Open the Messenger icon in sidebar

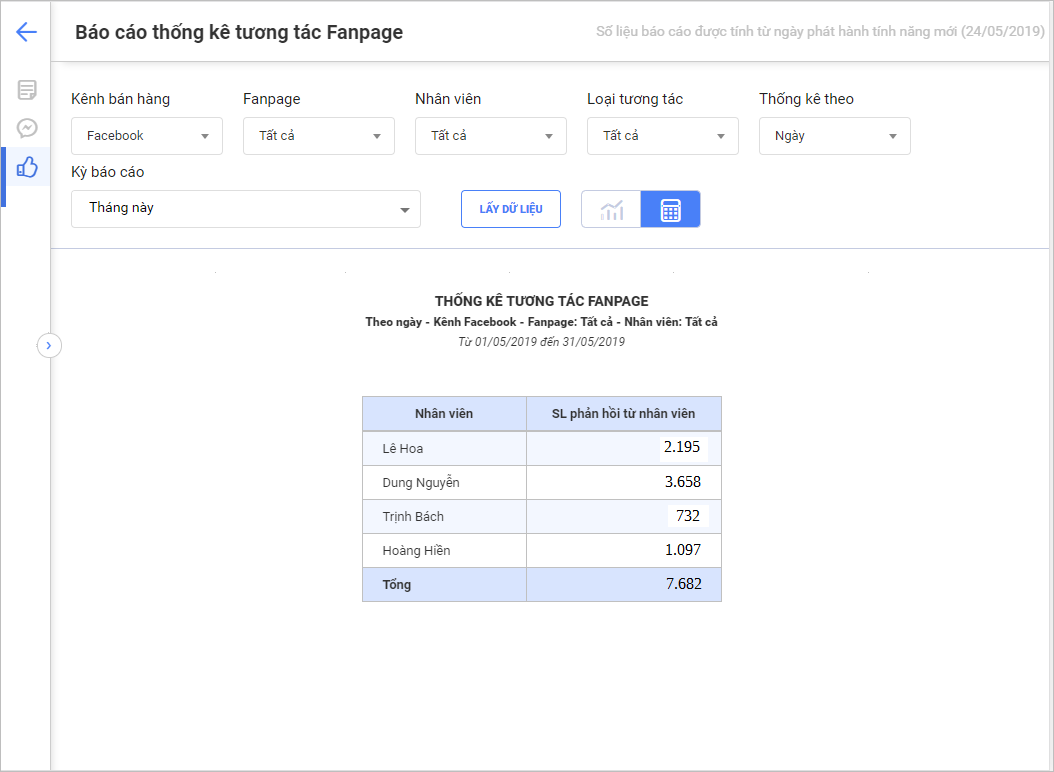[27, 128]
